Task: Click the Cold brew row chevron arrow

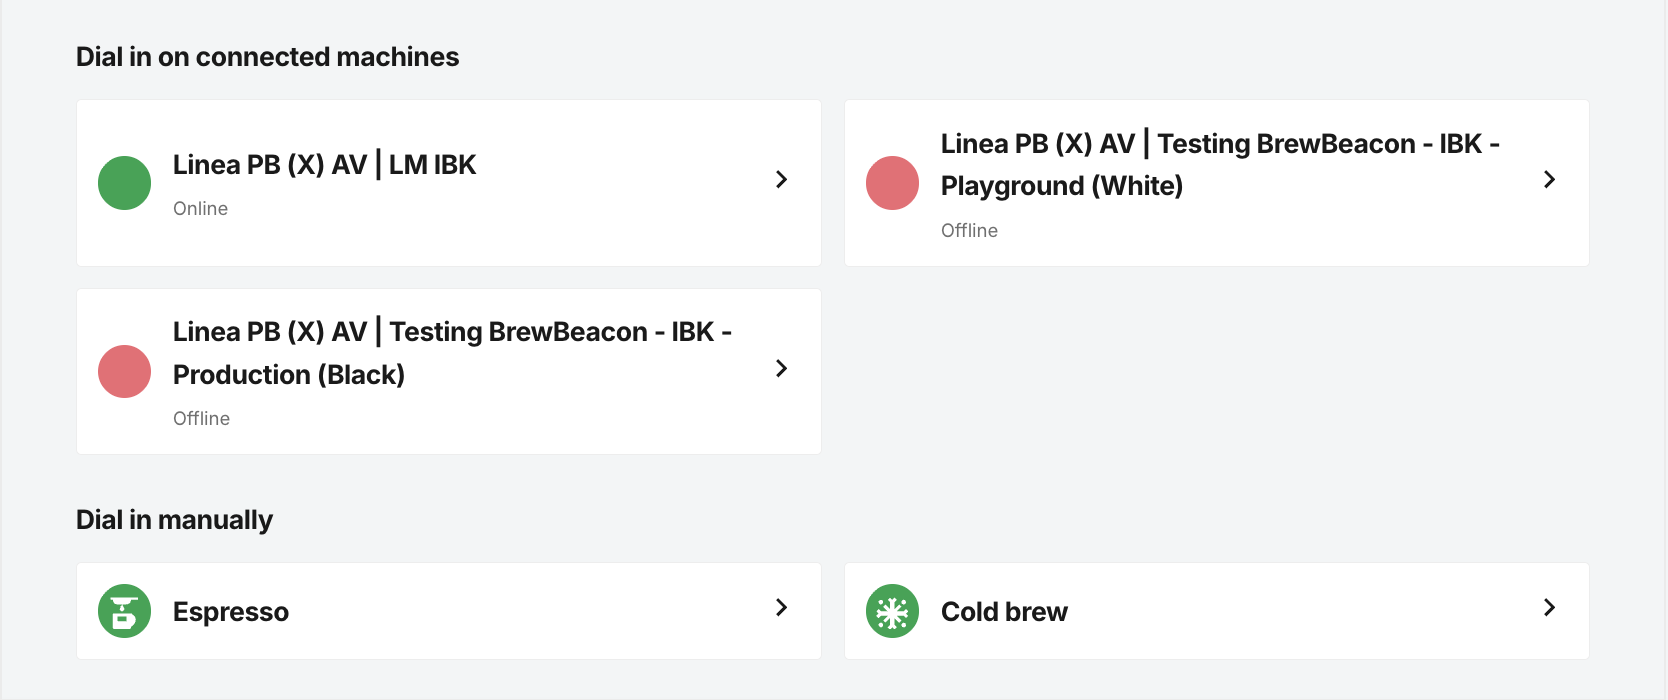Action: pos(1550,607)
